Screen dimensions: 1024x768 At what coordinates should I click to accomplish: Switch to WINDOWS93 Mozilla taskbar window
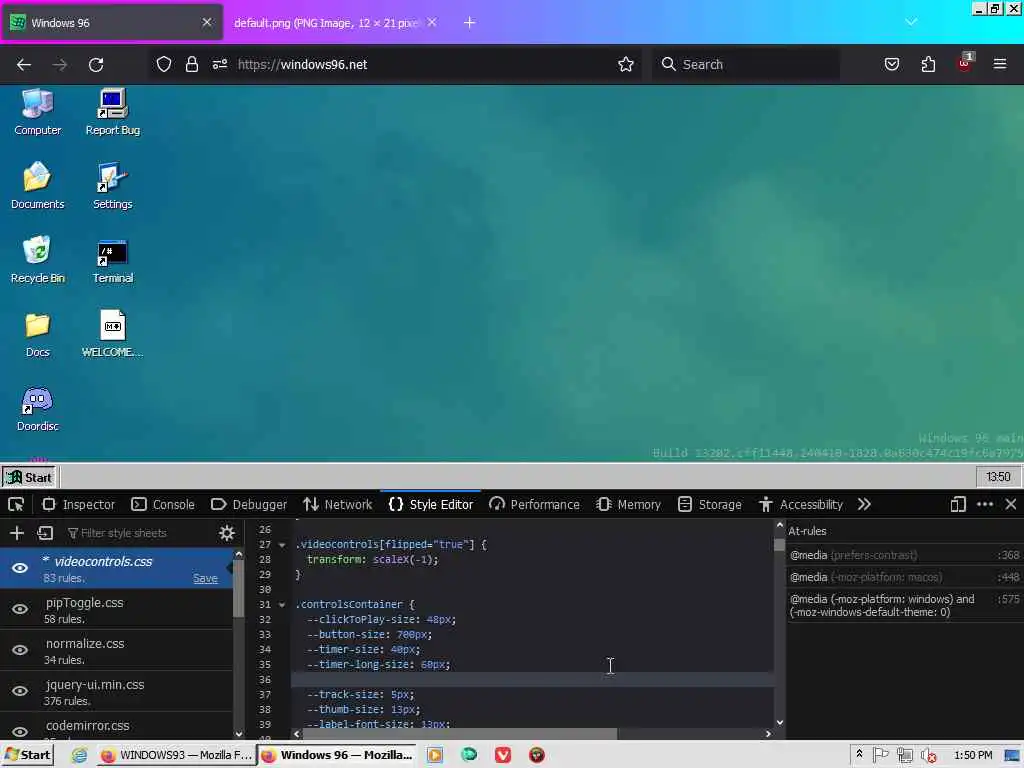pos(176,755)
